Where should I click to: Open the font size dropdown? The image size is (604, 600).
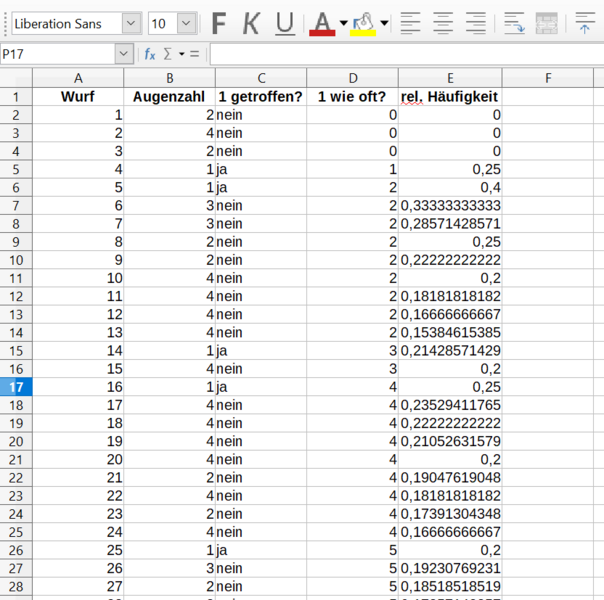coord(187,23)
